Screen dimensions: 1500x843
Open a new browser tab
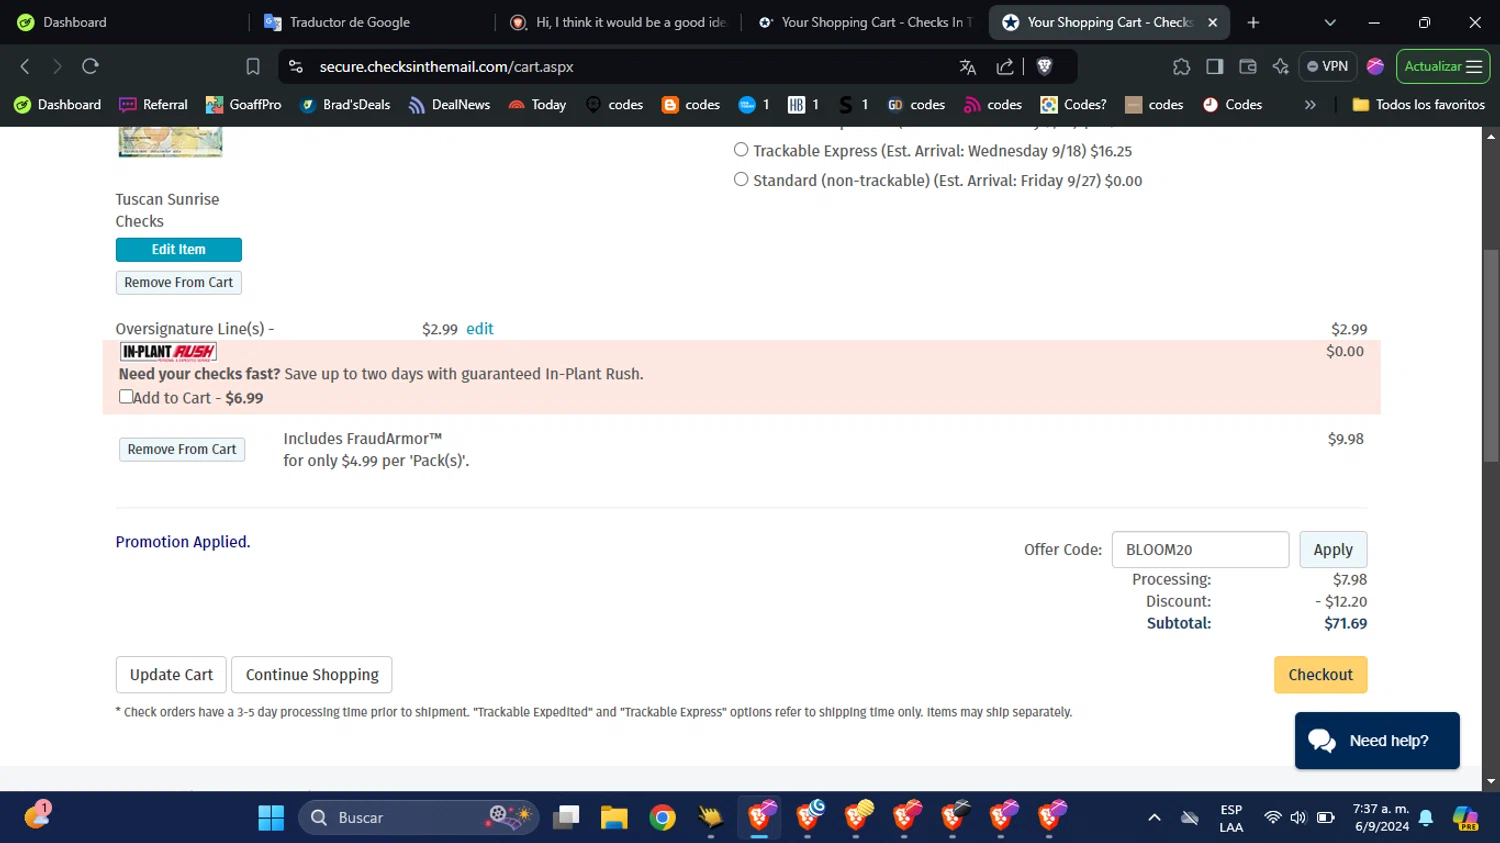coord(1253,22)
